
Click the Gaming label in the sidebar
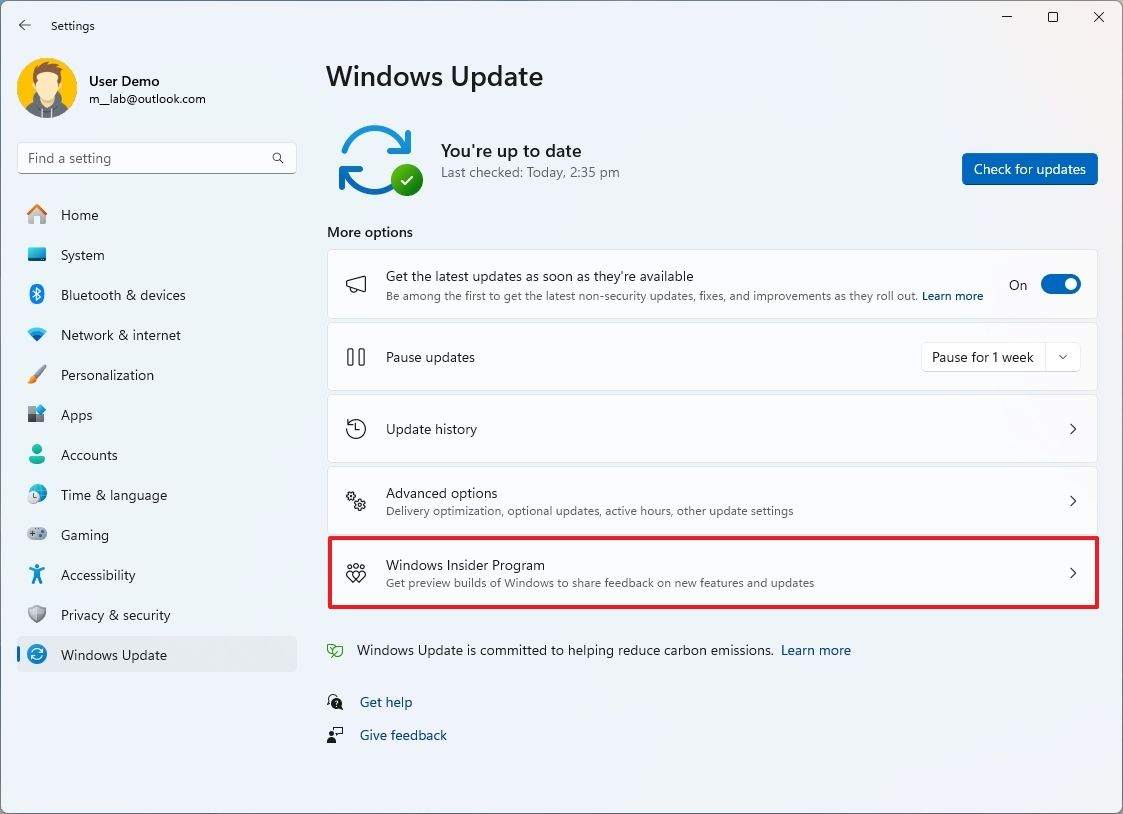85,536
